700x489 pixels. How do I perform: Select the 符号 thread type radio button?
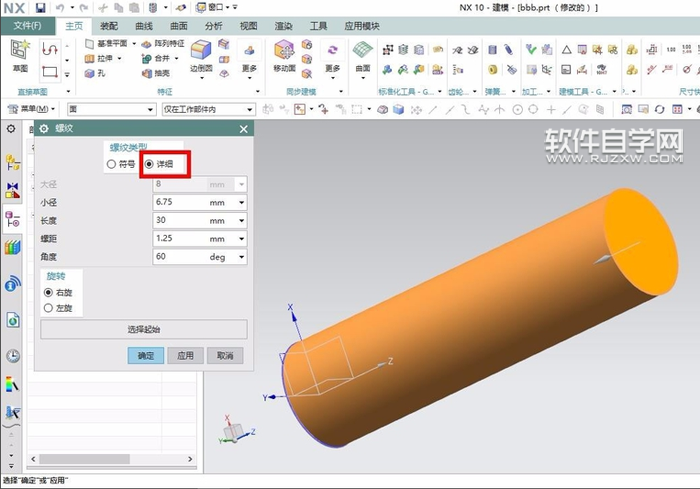click(111, 164)
